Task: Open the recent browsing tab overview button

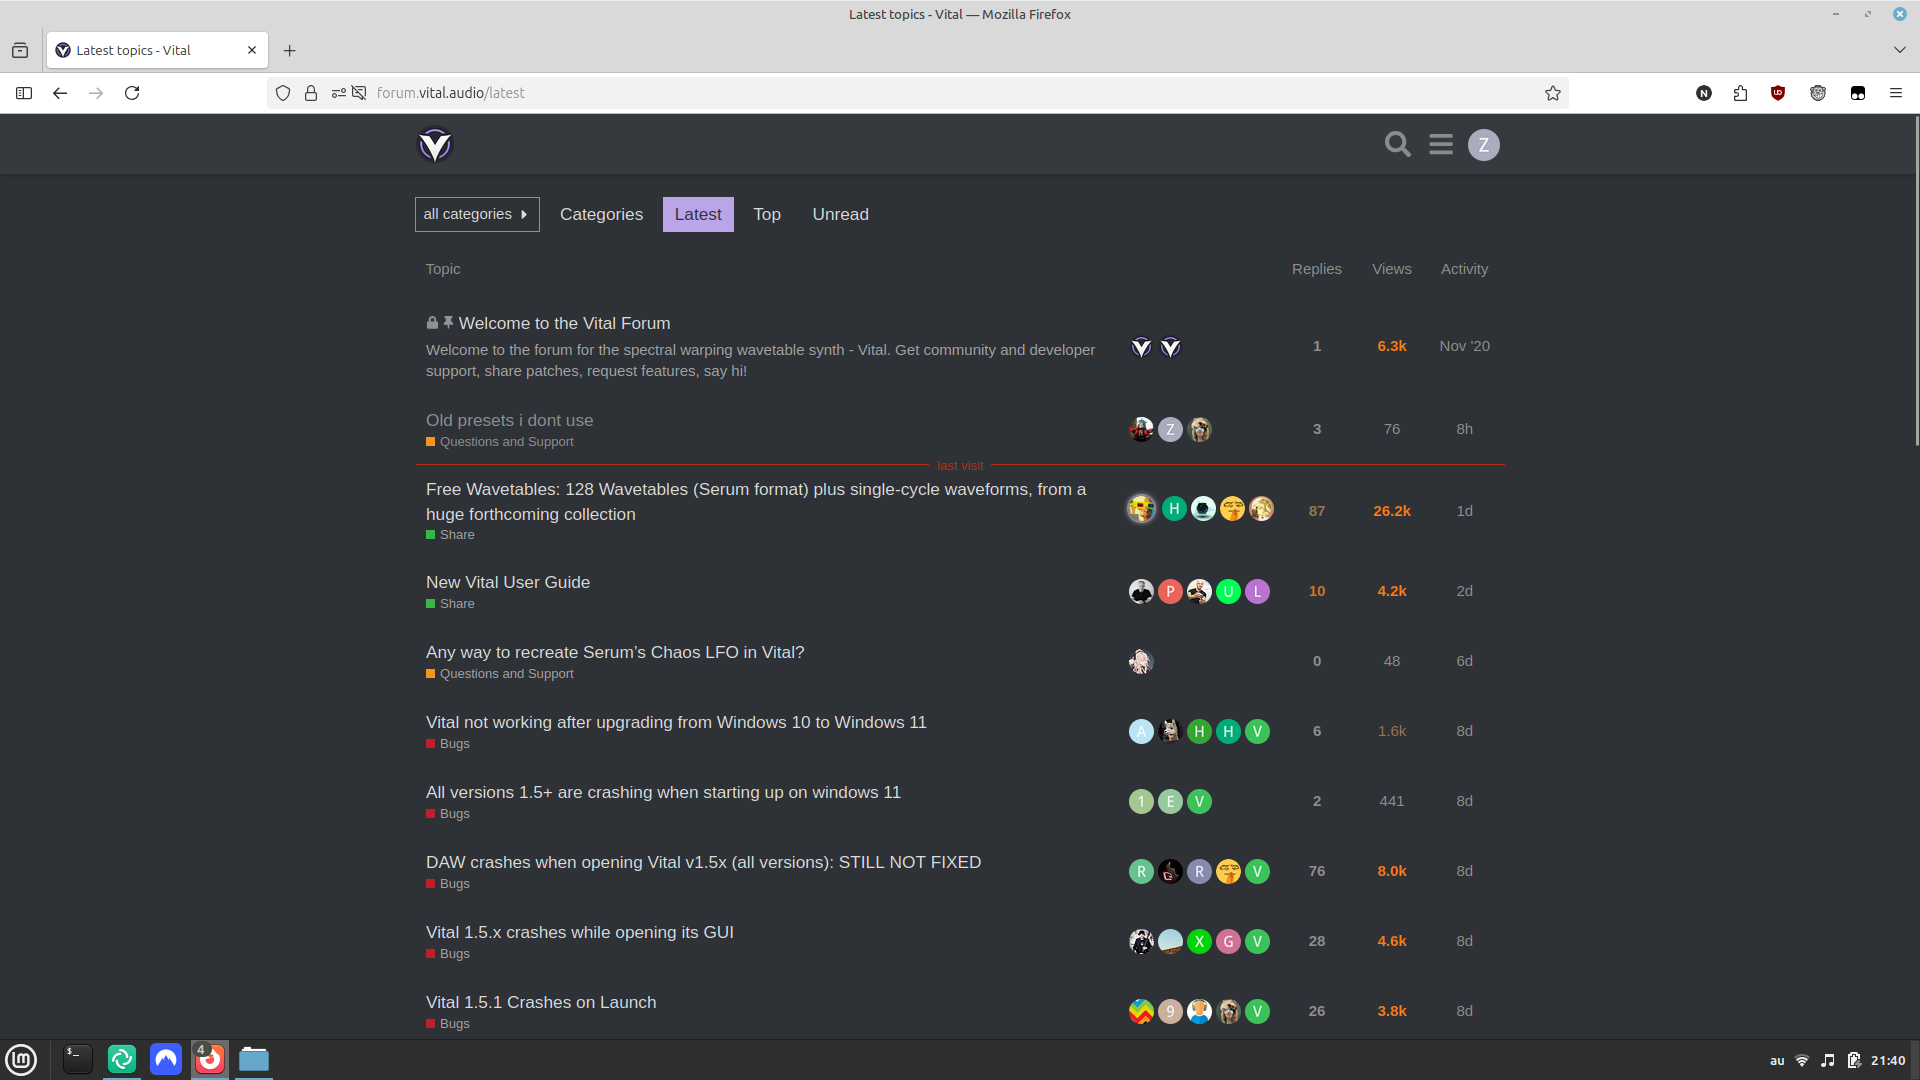Action: tap(20, 50)
